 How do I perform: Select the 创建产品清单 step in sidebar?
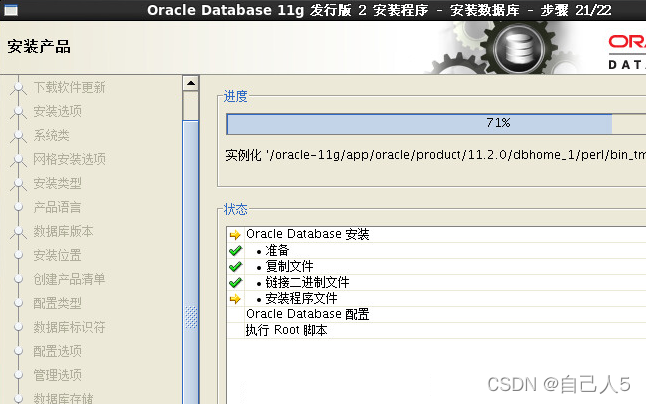click(69, 279)
